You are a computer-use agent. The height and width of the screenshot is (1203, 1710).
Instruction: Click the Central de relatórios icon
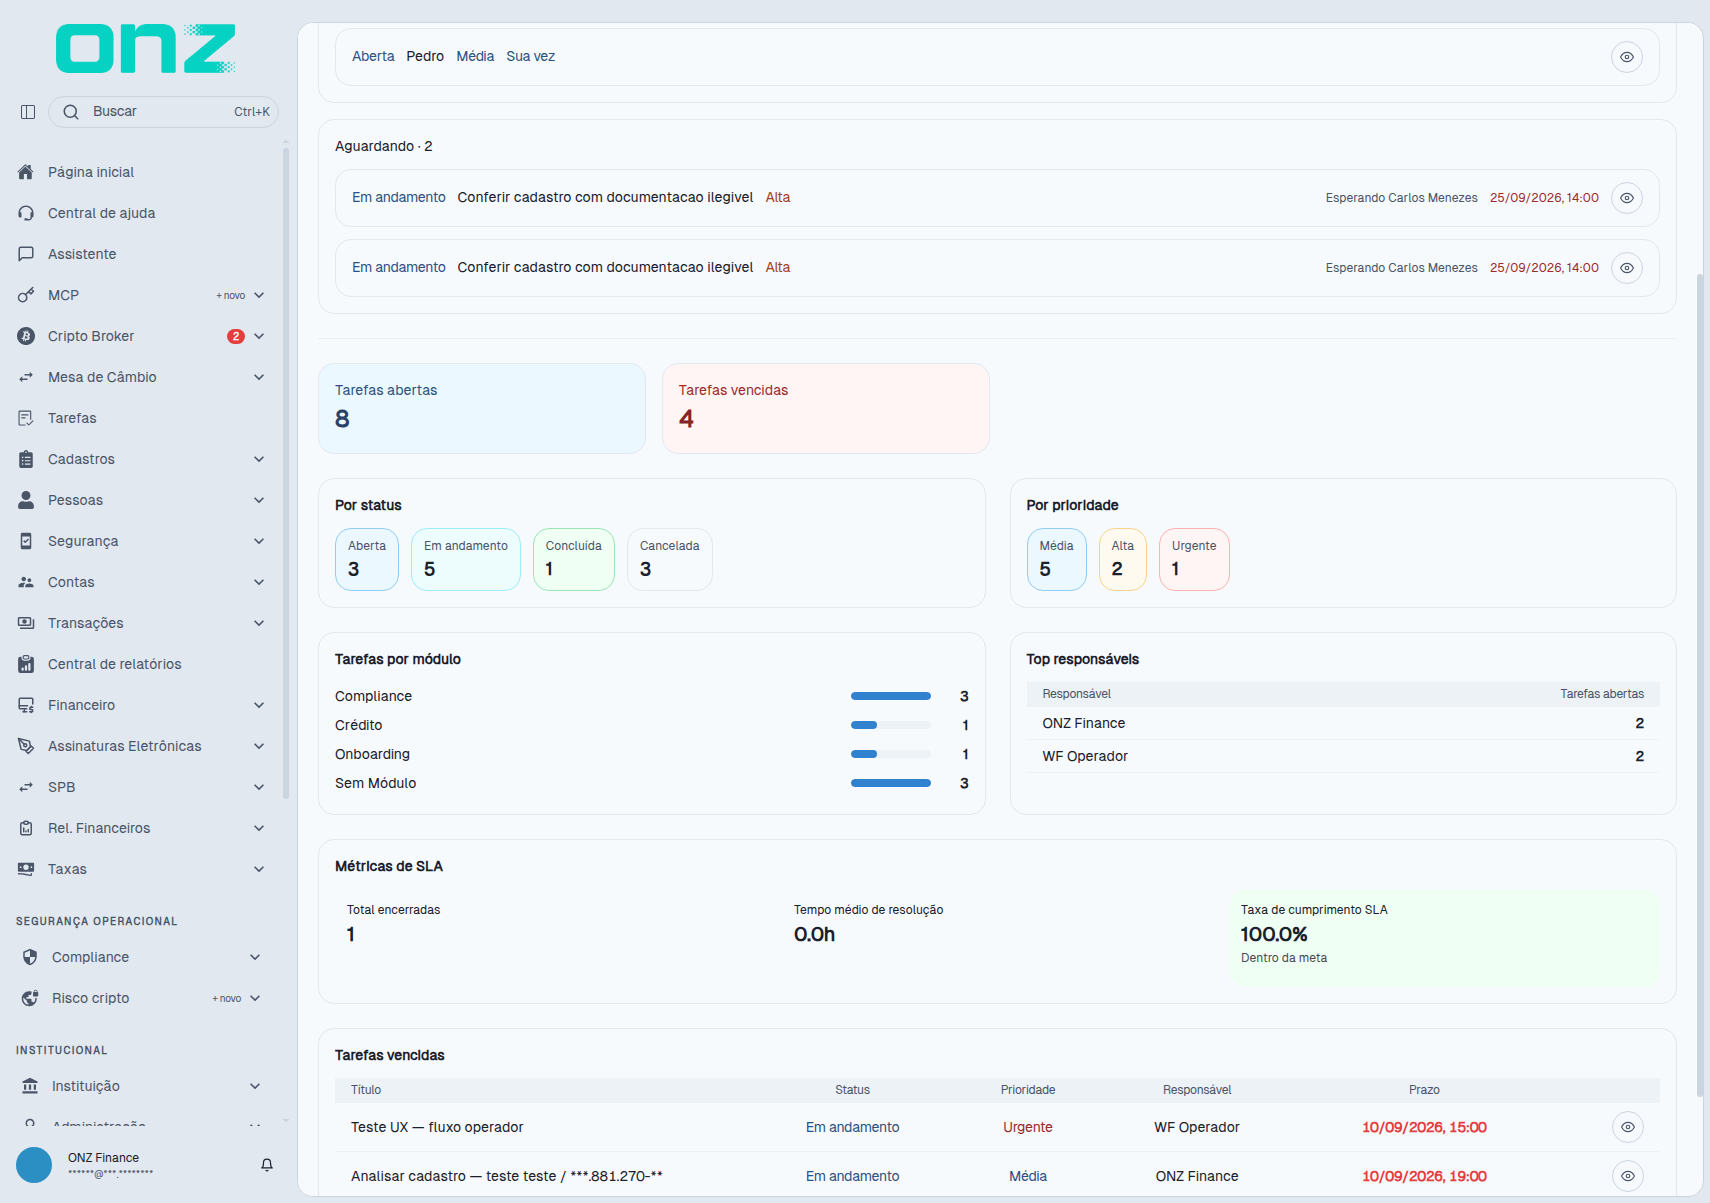coord(26,664)
